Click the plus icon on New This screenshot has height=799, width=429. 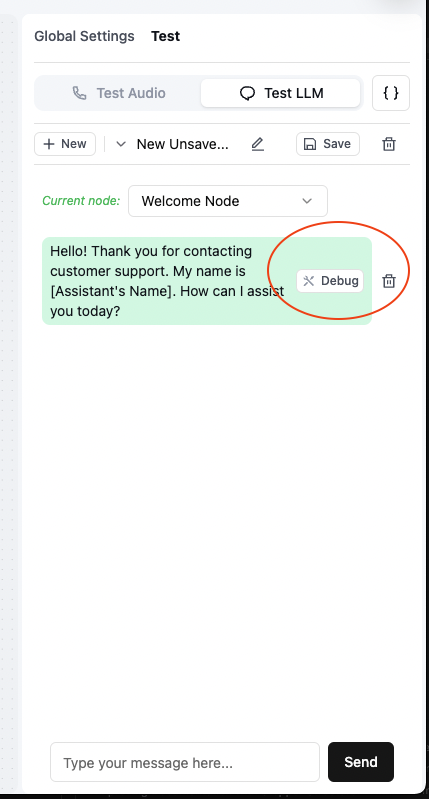tap(49, 144)
